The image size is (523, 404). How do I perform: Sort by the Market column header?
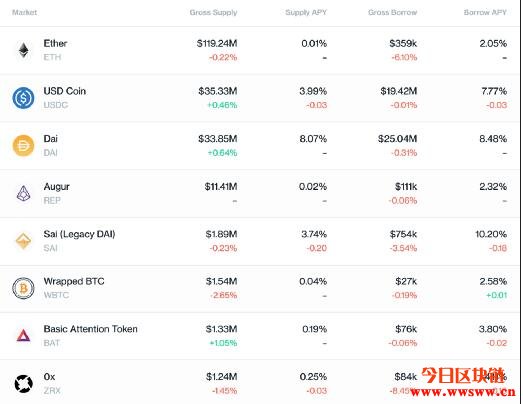coord(24,12)
